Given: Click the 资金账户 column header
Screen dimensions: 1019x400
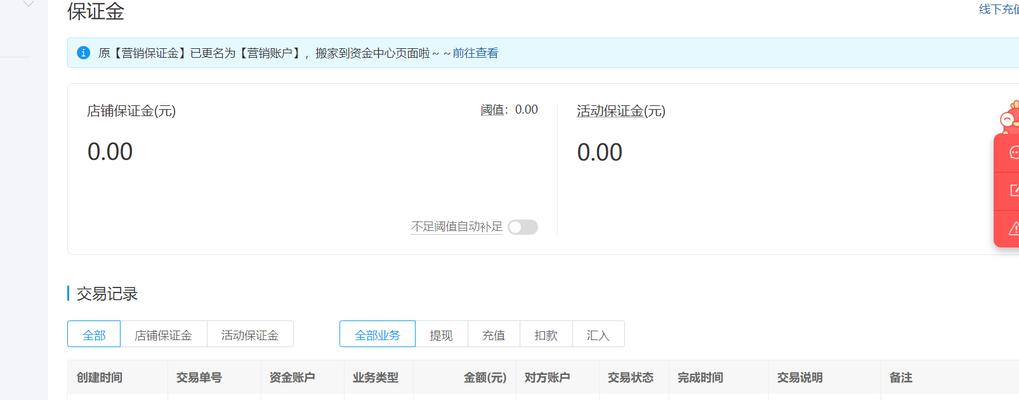Looking at the screenshot, I should [292, 377].
